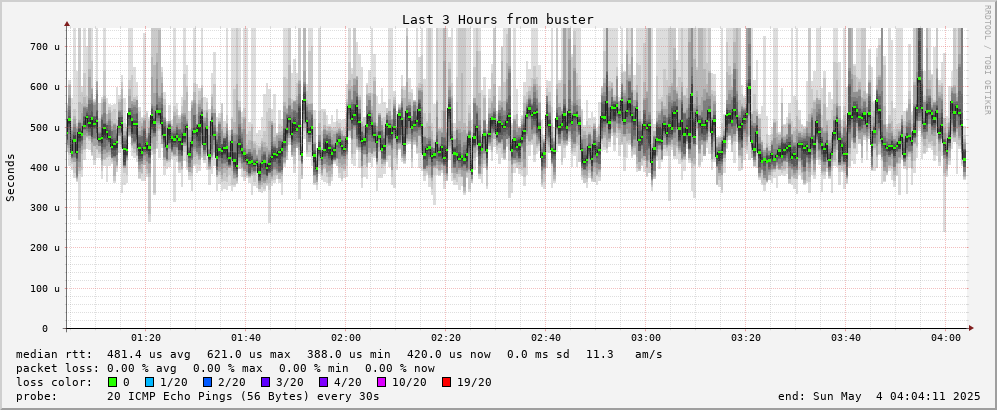
Task: Click the 02:20 time axis label
Action: click(446, 338)
